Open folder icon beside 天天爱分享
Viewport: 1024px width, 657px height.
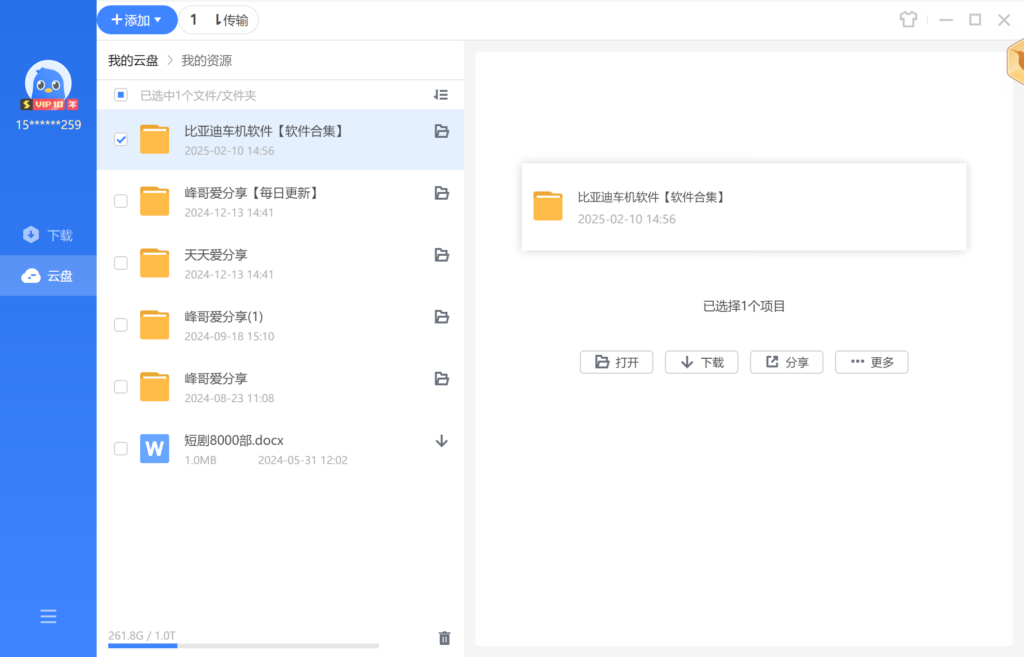point(441,255)
